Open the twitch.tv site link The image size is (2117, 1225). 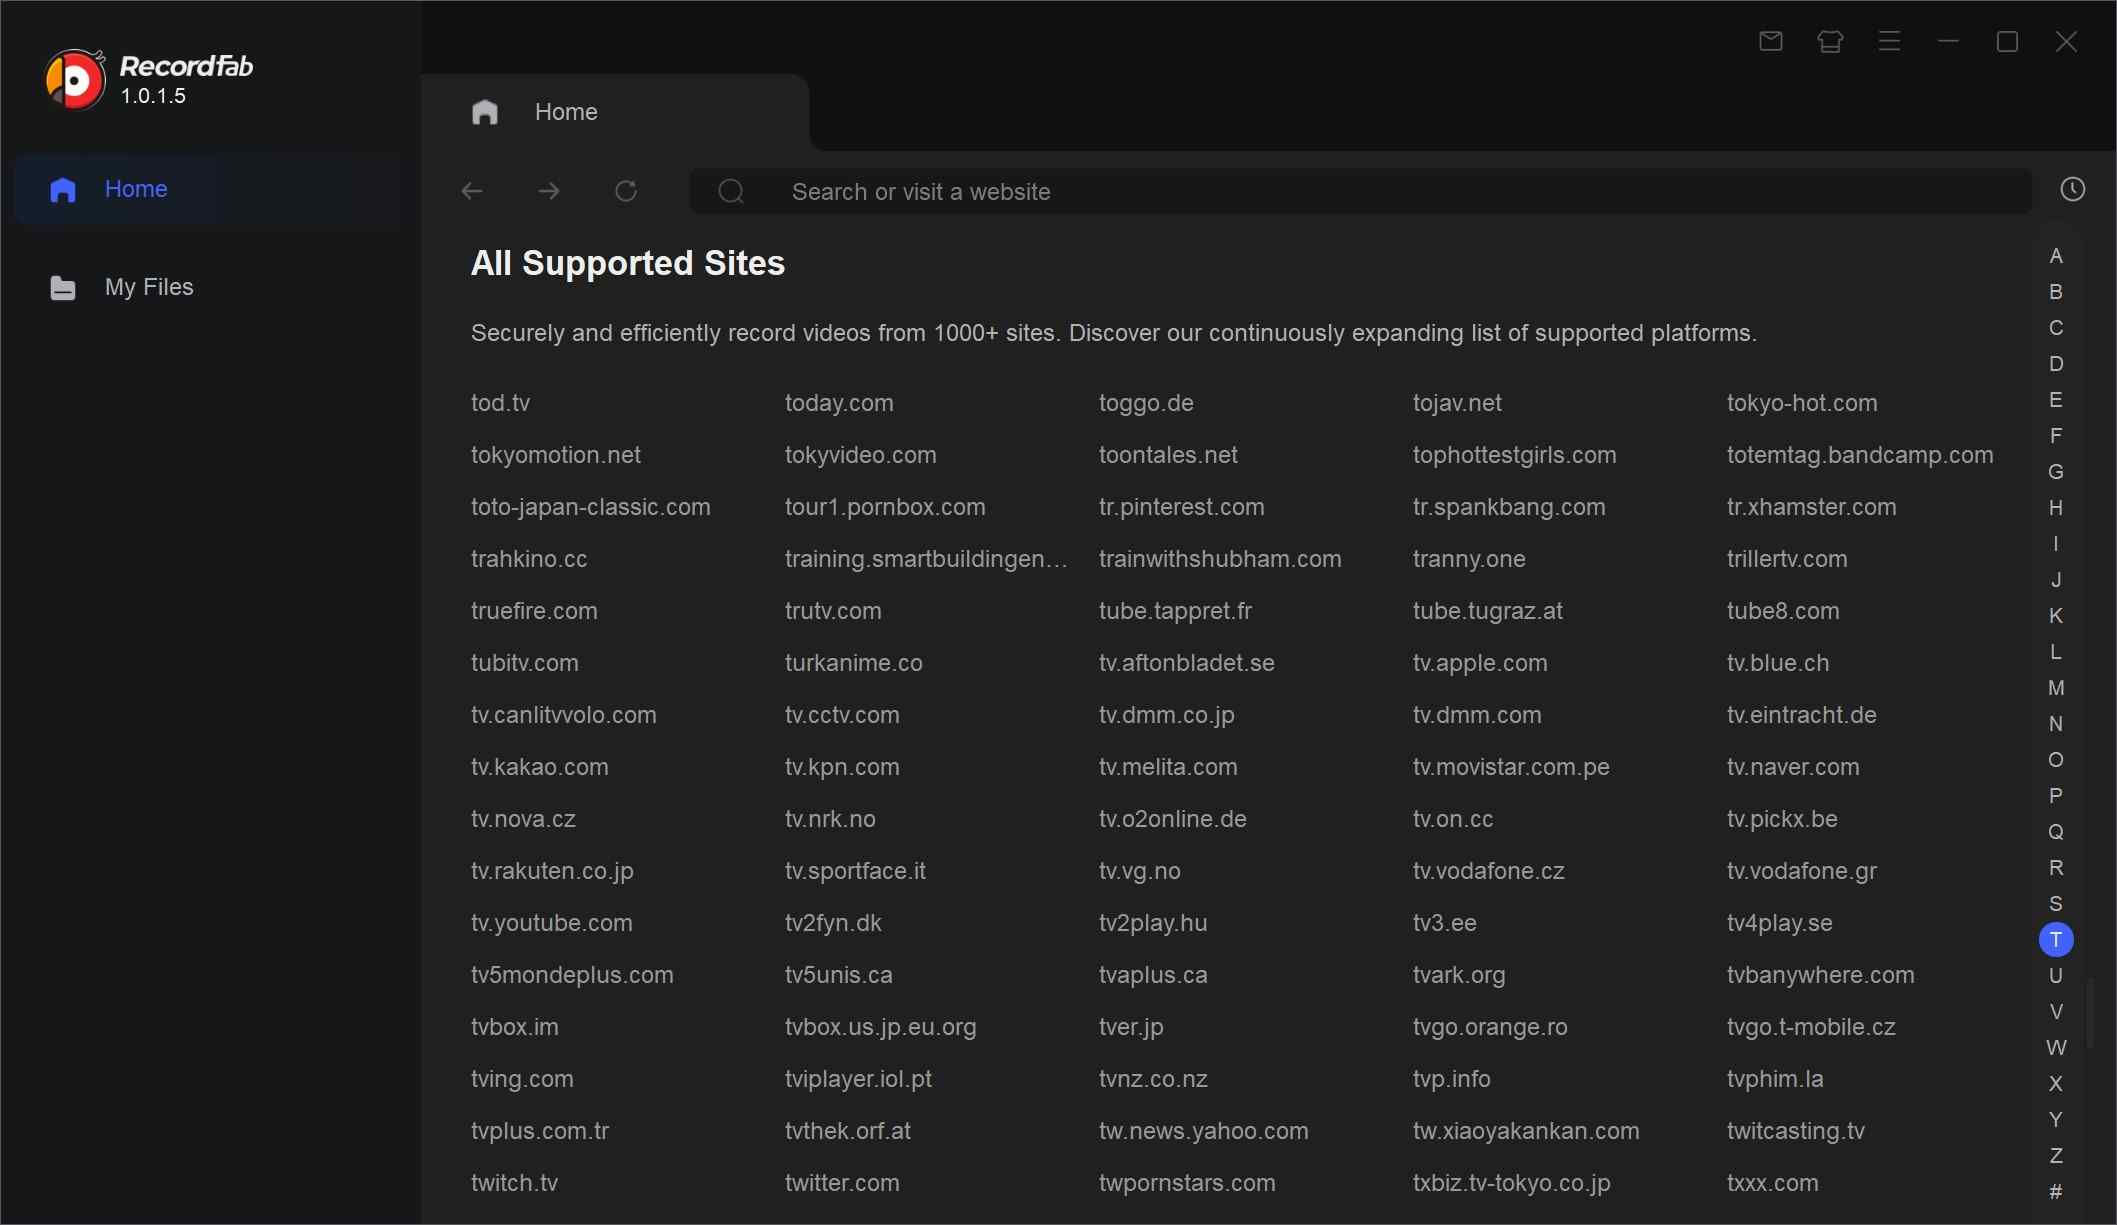pos(513,1183)
